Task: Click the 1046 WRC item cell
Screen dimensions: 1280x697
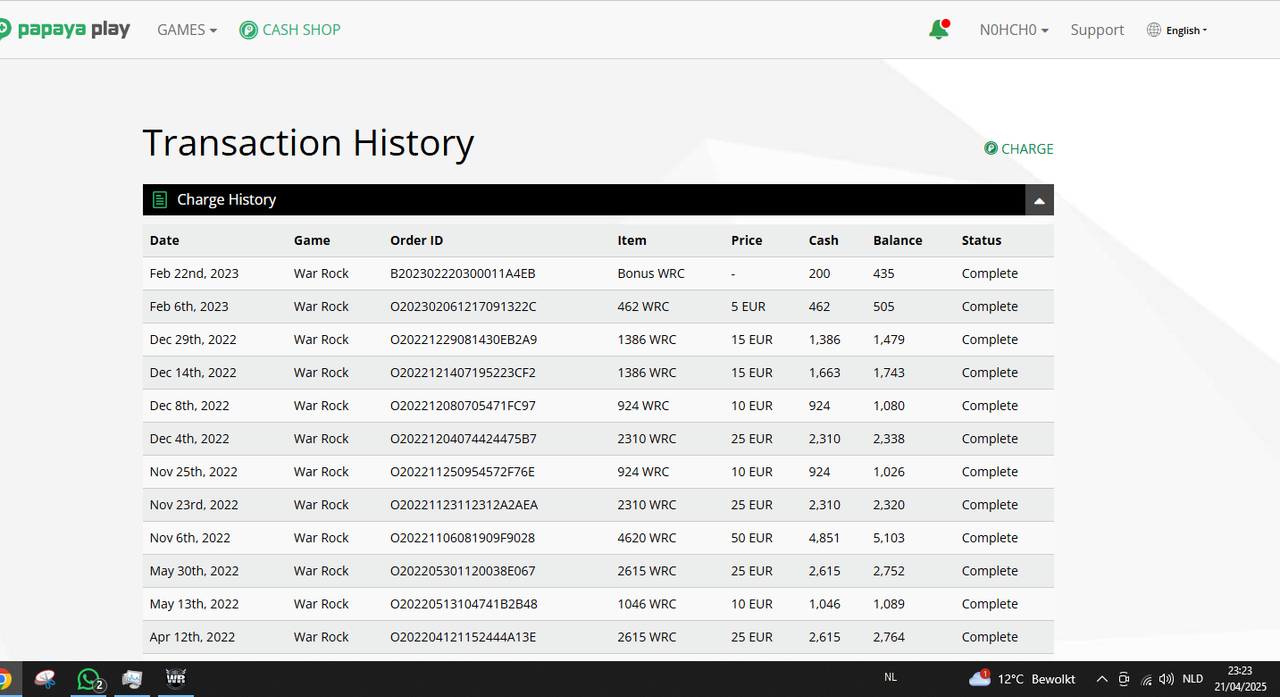Action: (647, 603)
